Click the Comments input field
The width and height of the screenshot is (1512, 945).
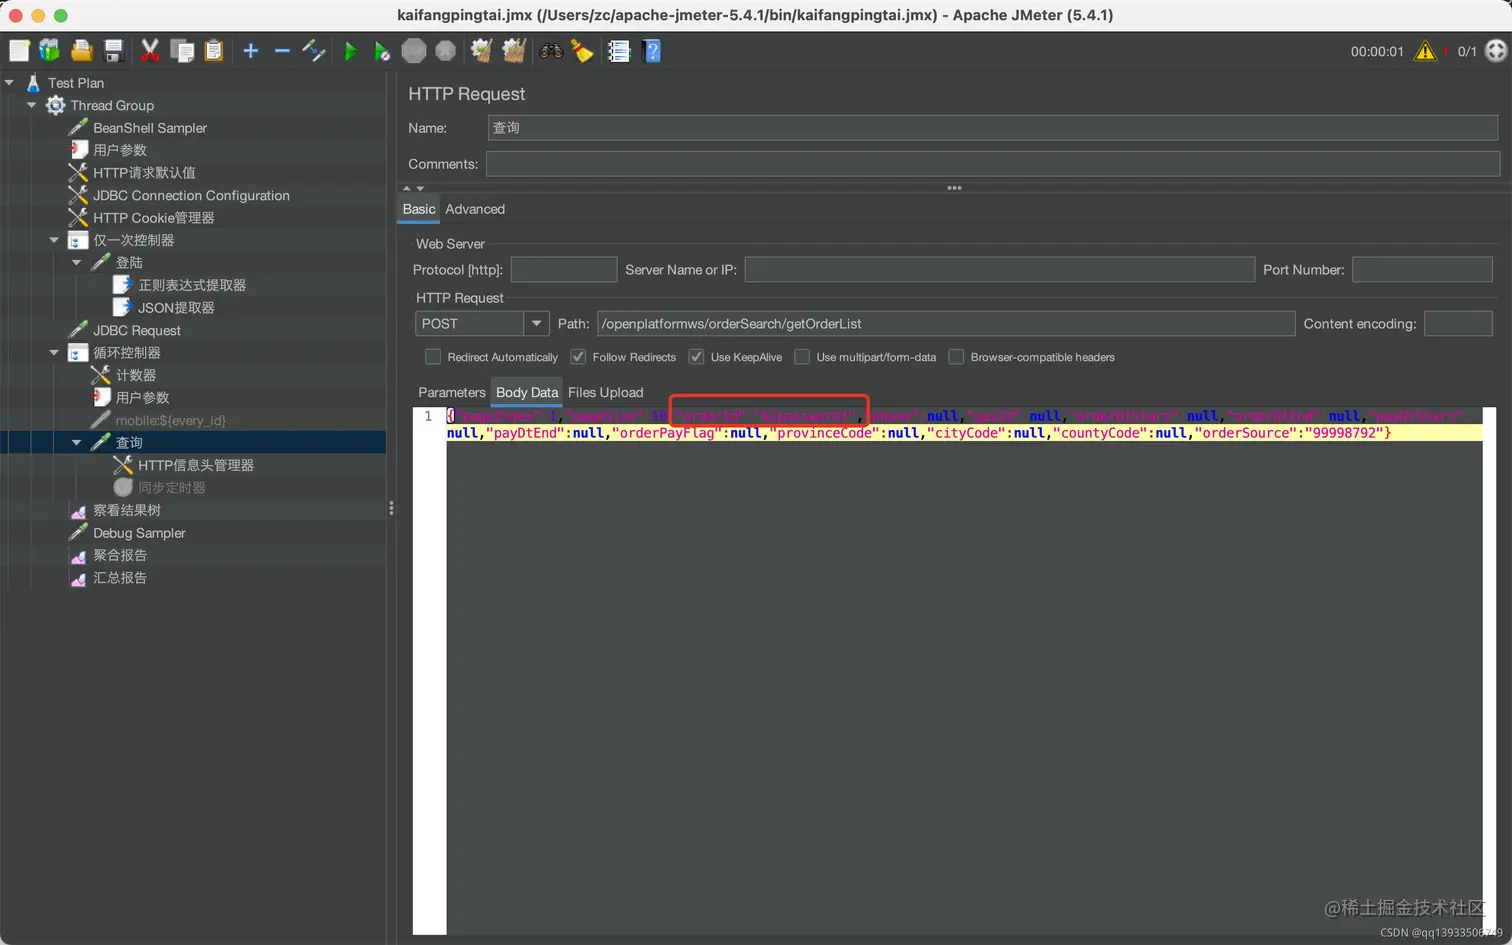click(993, 164)
